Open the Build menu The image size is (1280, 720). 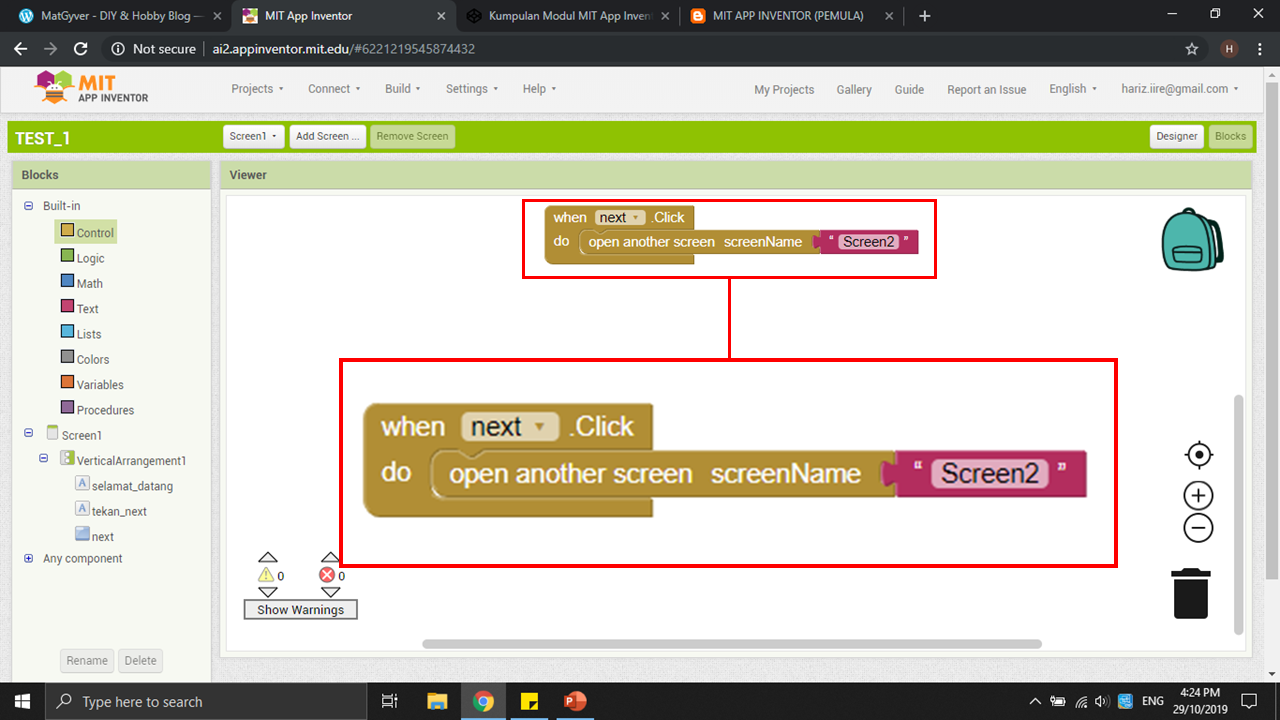pos(402,89)
